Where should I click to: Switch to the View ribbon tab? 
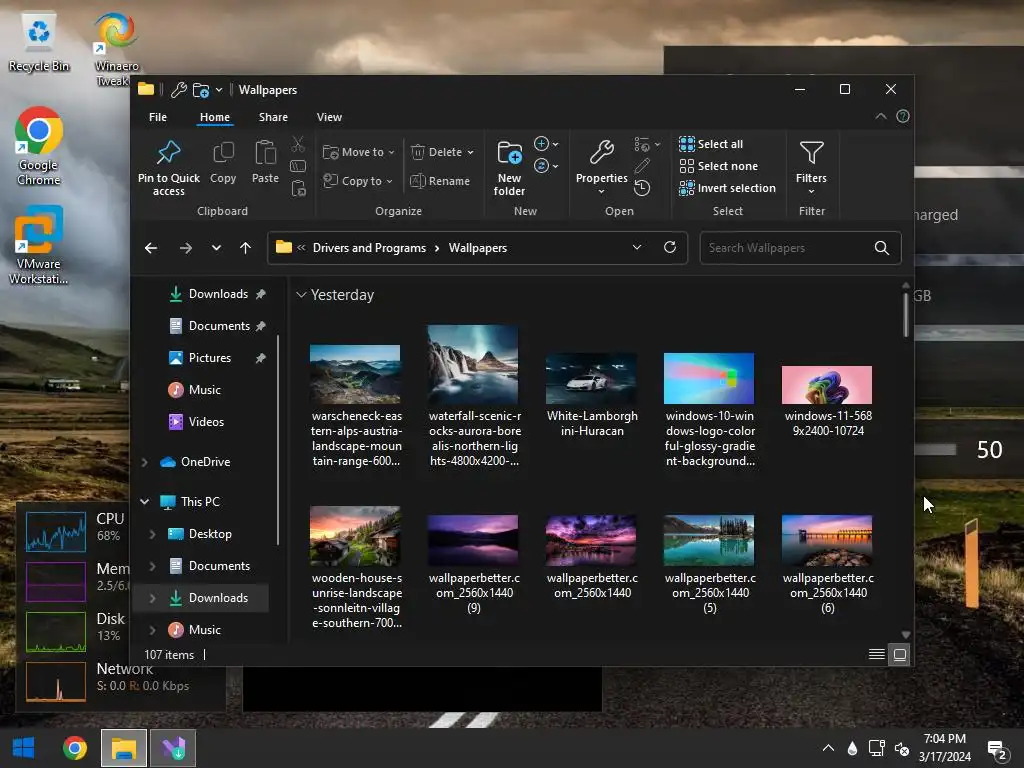[329, 117]
